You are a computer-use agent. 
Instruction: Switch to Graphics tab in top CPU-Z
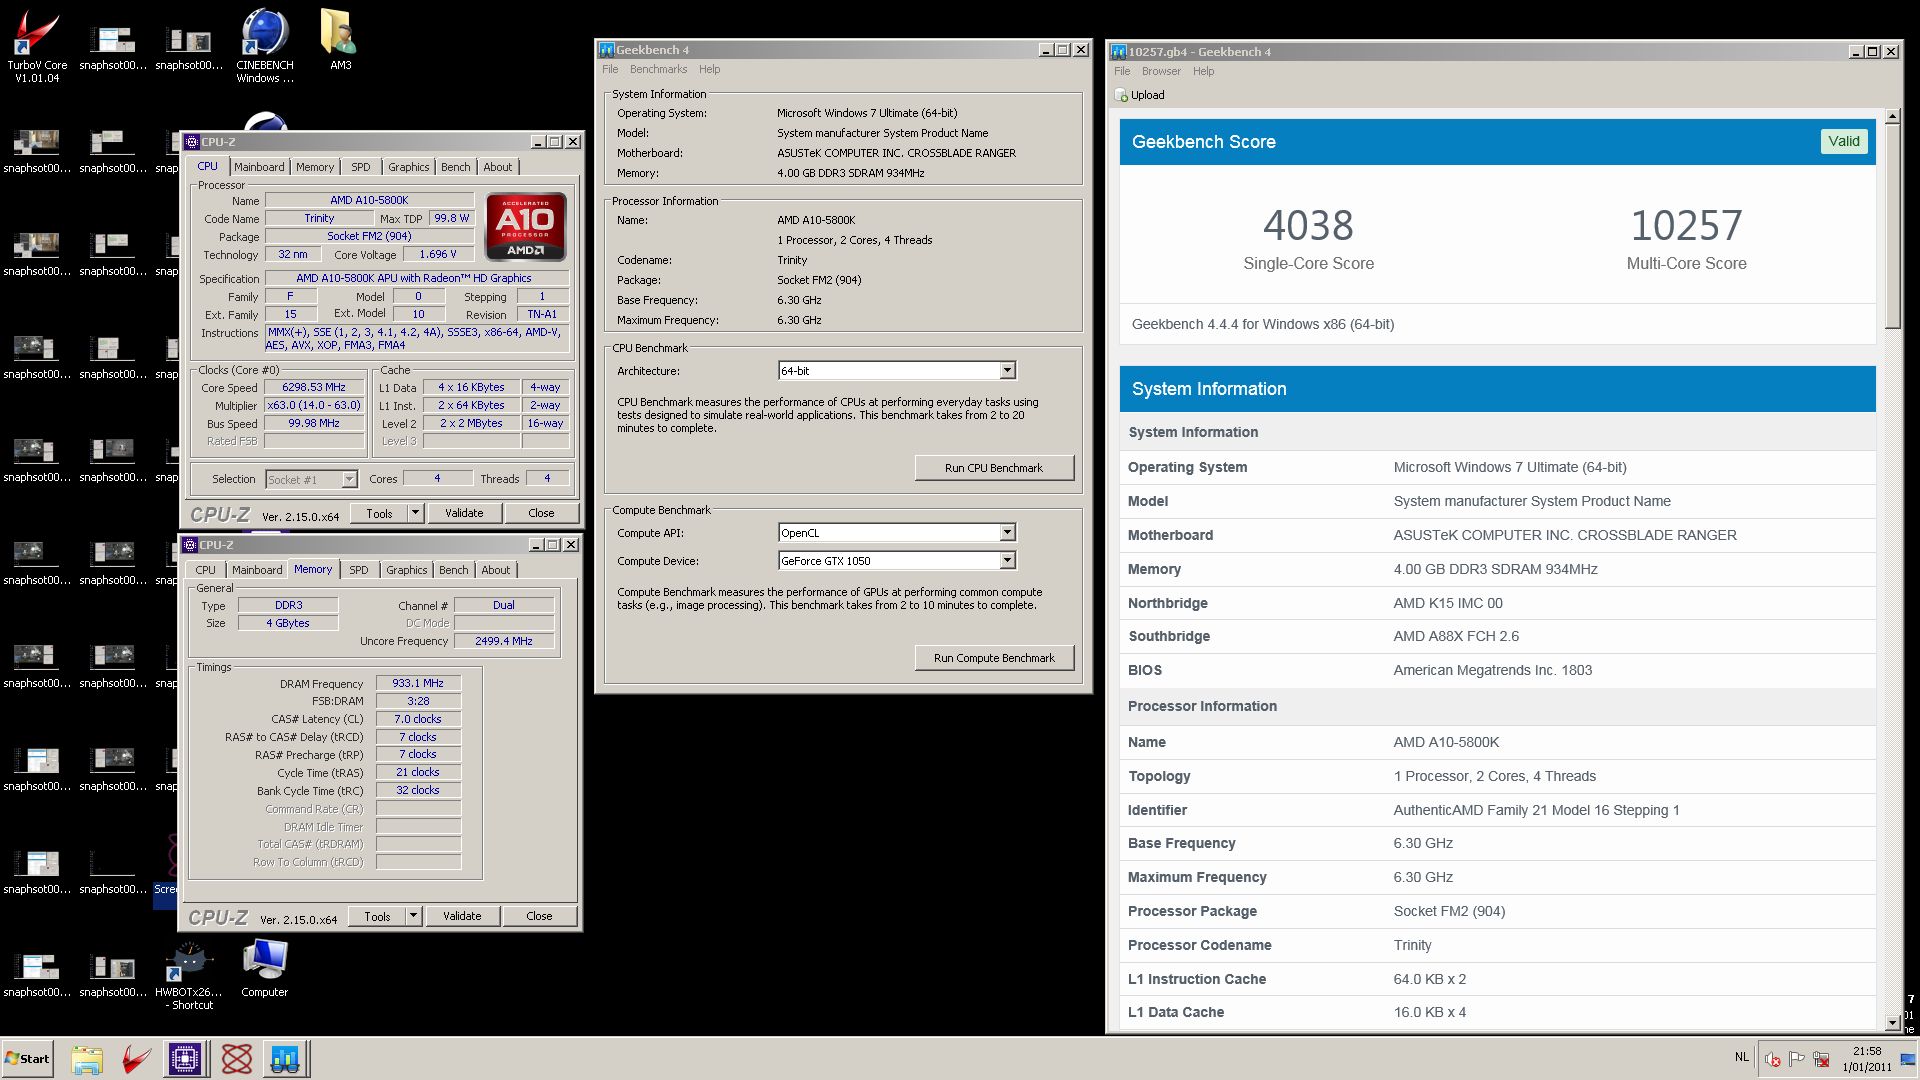[x=408, y=167]
